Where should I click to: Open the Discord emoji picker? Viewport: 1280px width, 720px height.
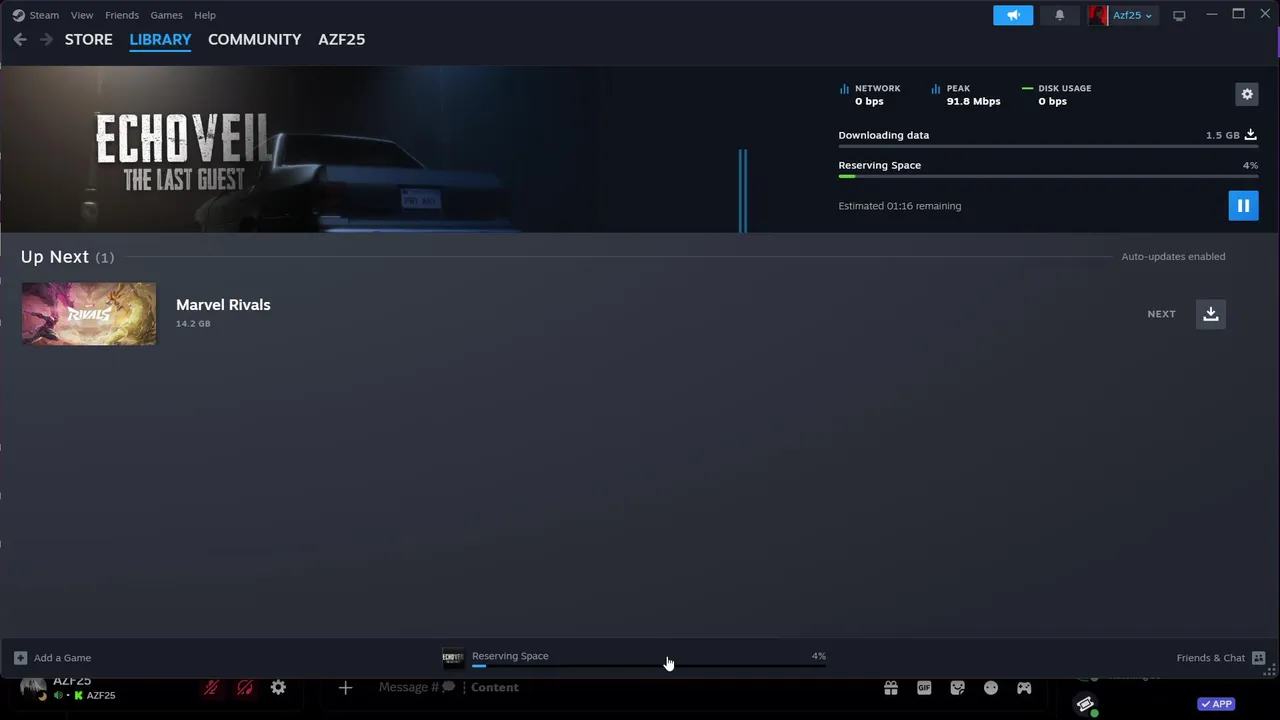[991, 688]
